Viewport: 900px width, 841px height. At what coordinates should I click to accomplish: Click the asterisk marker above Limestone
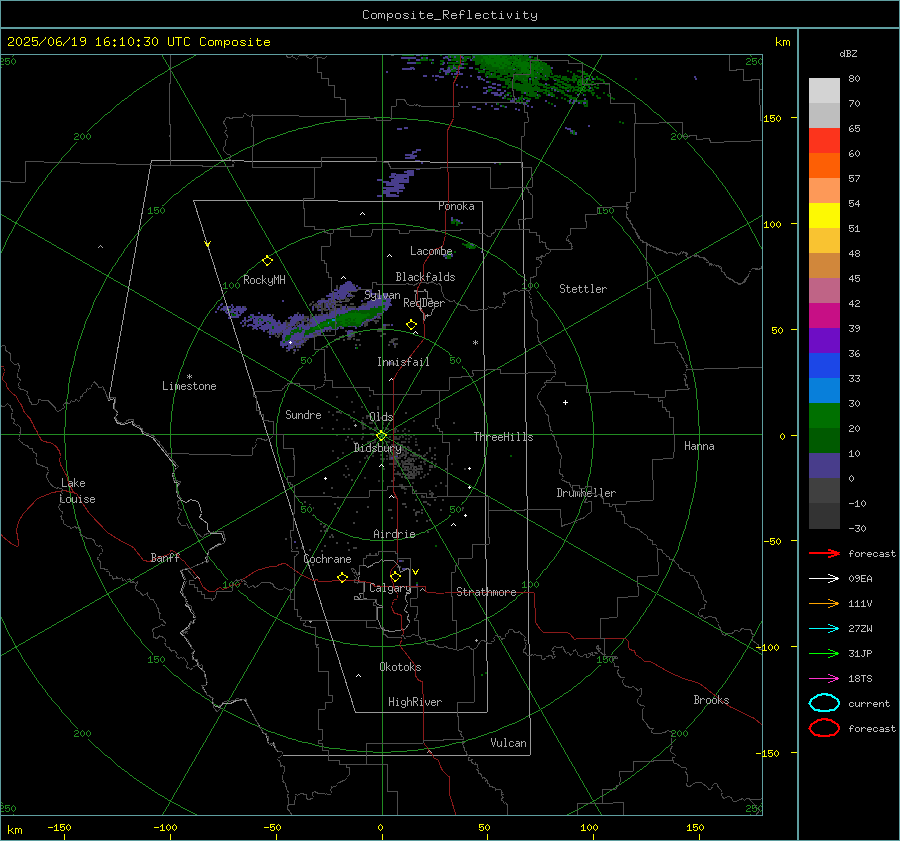[189, 377]
